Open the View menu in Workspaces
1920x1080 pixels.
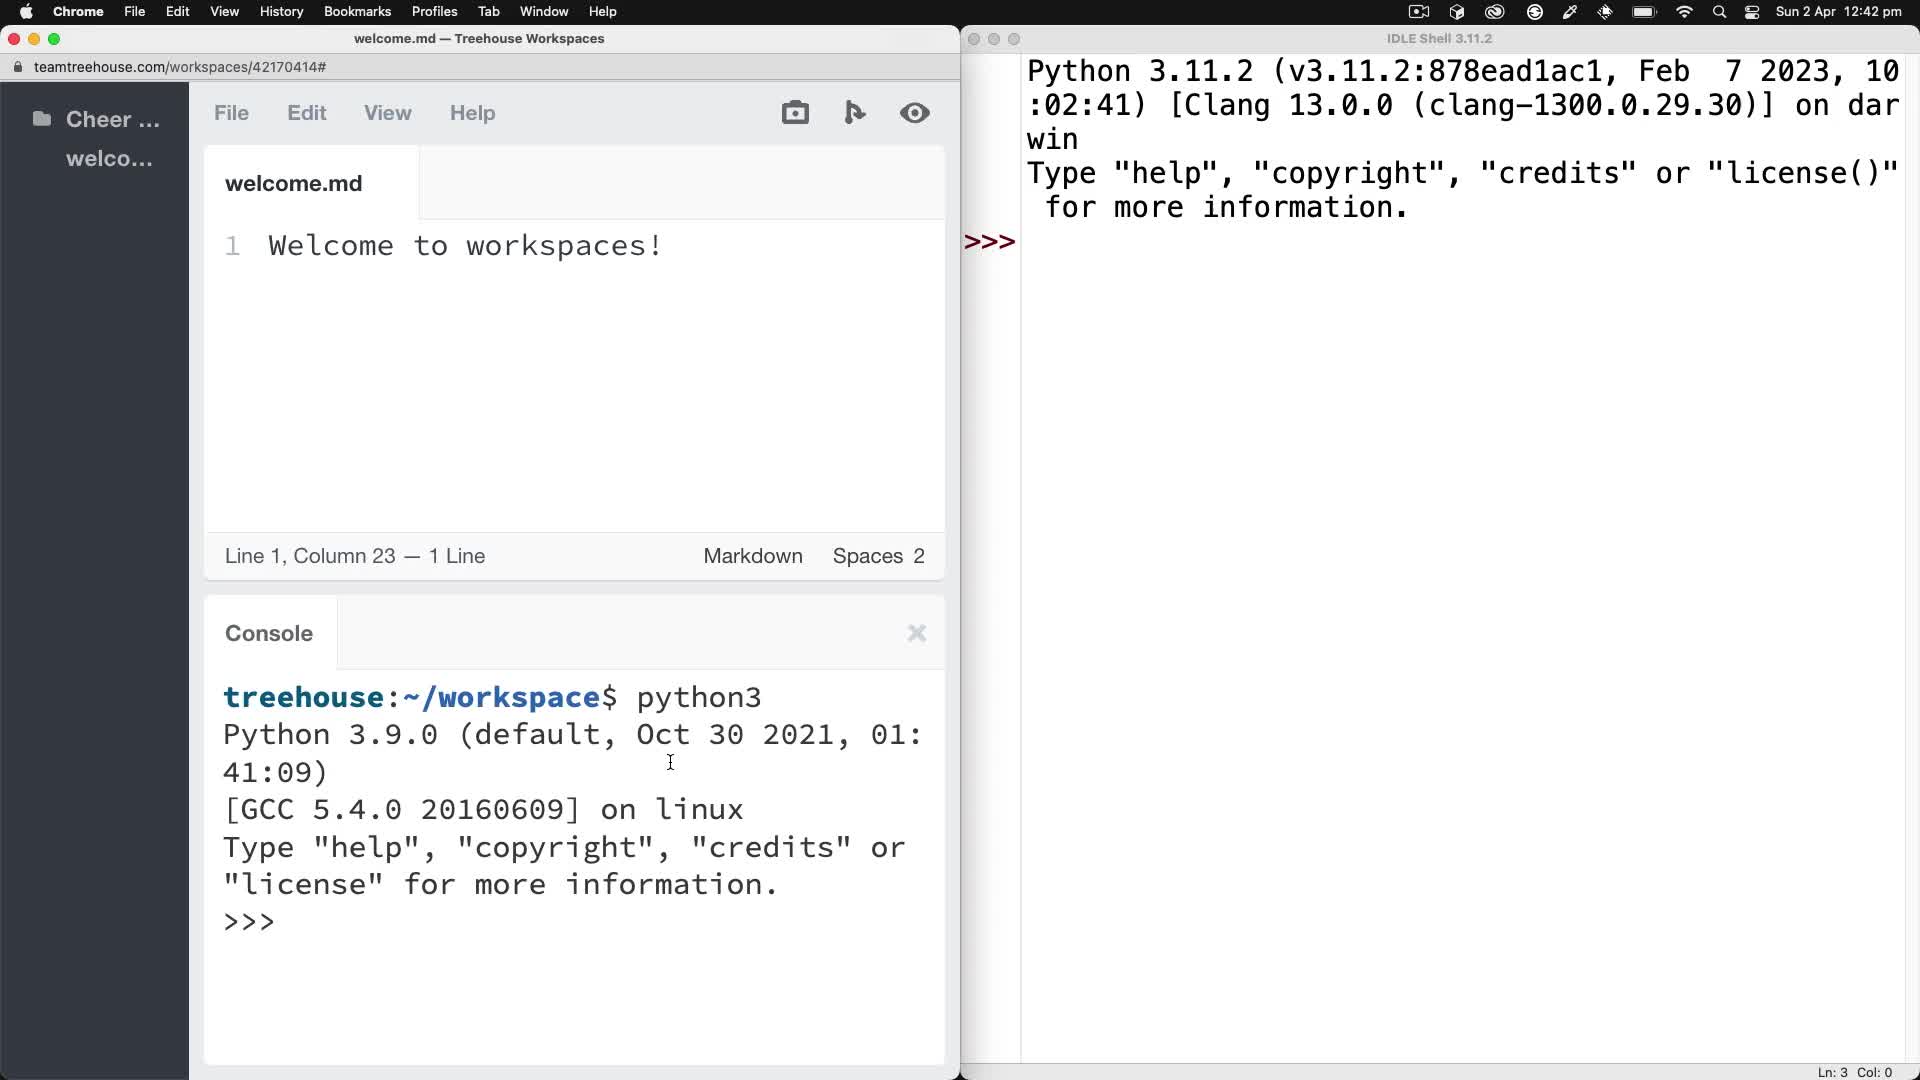click(x=388, y=112)
